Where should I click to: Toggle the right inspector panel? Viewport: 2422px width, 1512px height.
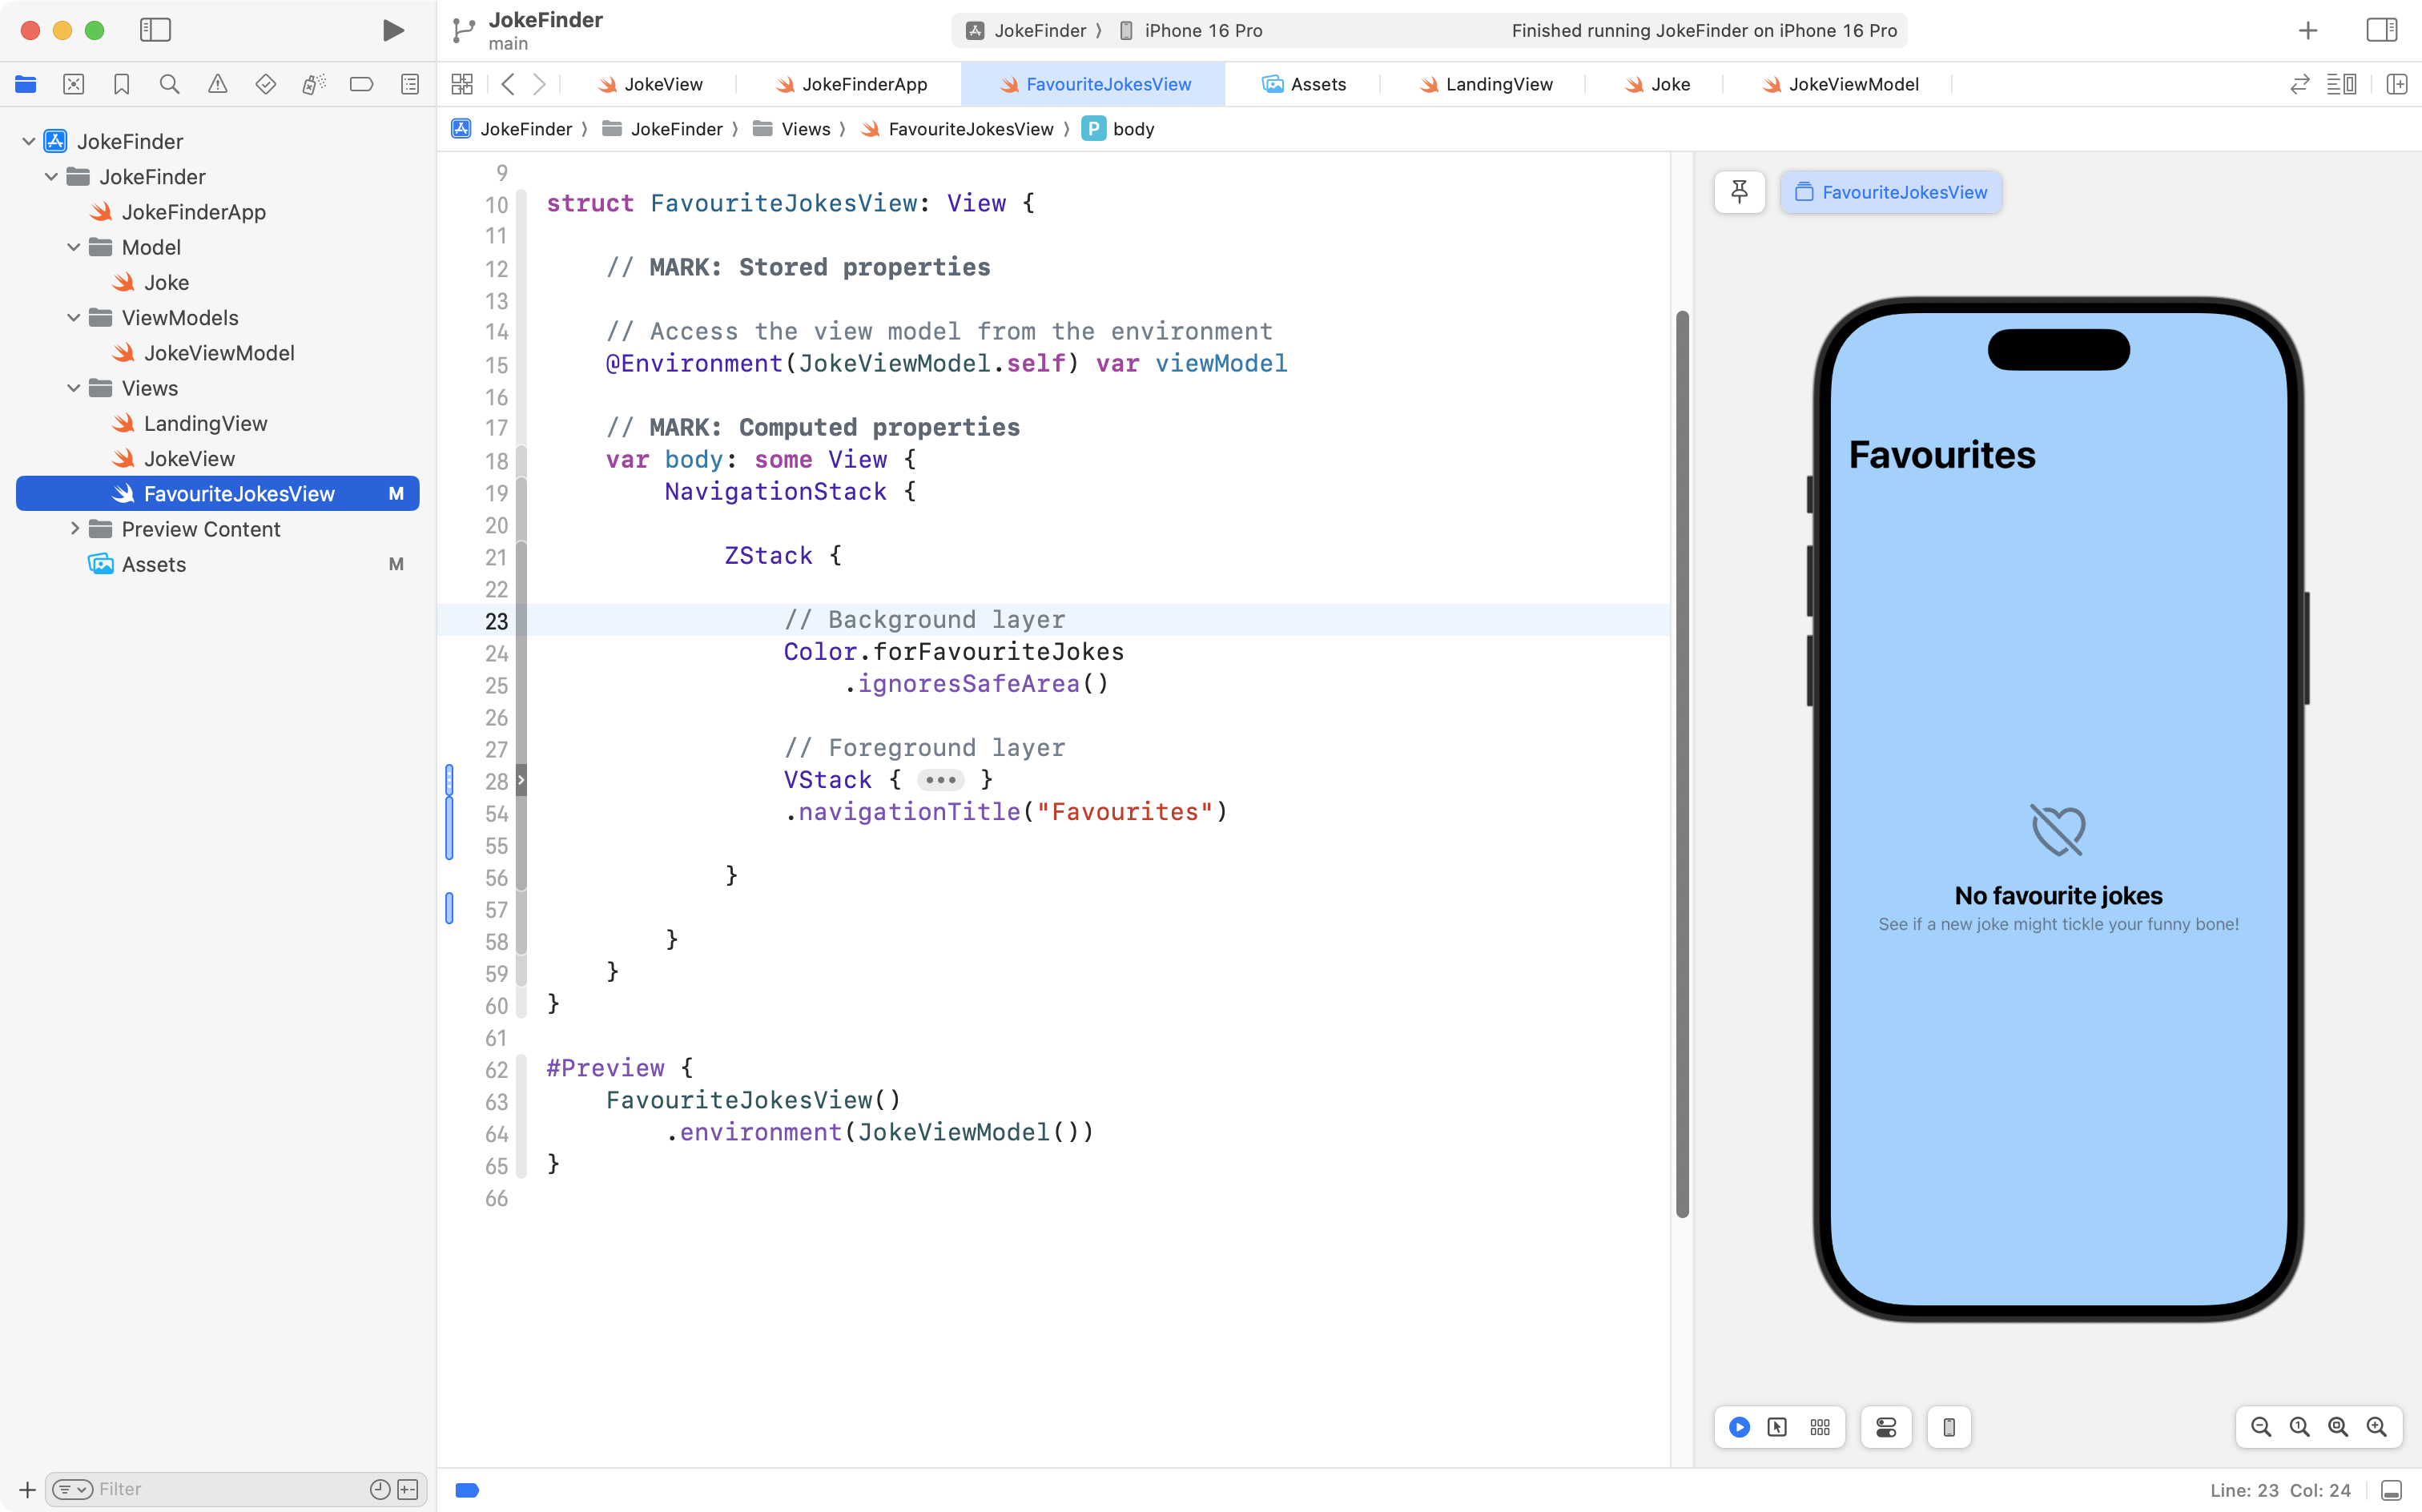2381,30
